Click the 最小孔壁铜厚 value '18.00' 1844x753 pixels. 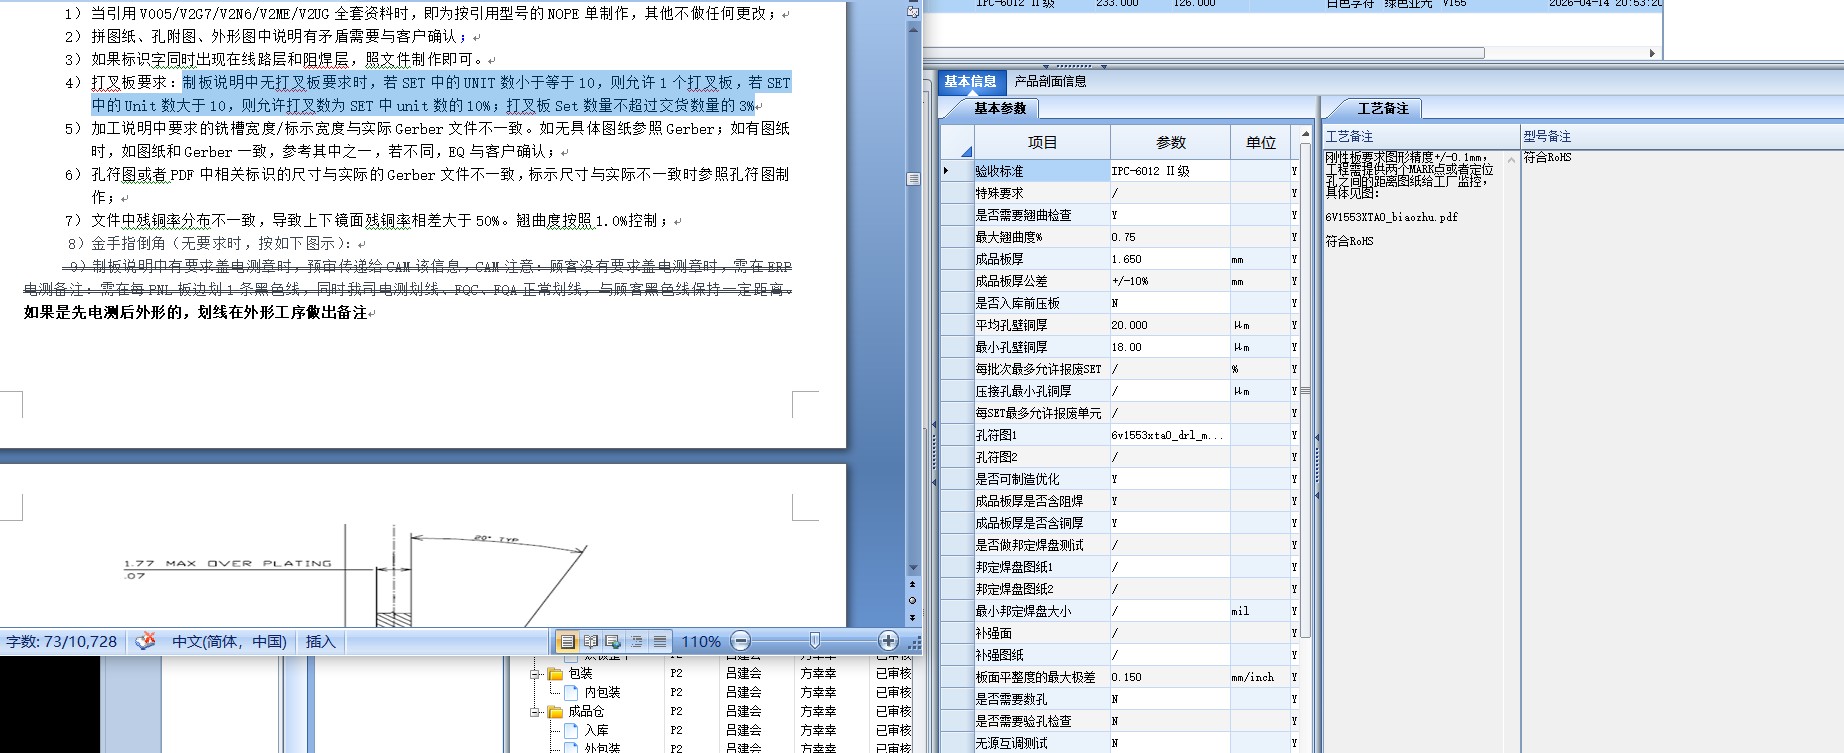pos(1170,347)
